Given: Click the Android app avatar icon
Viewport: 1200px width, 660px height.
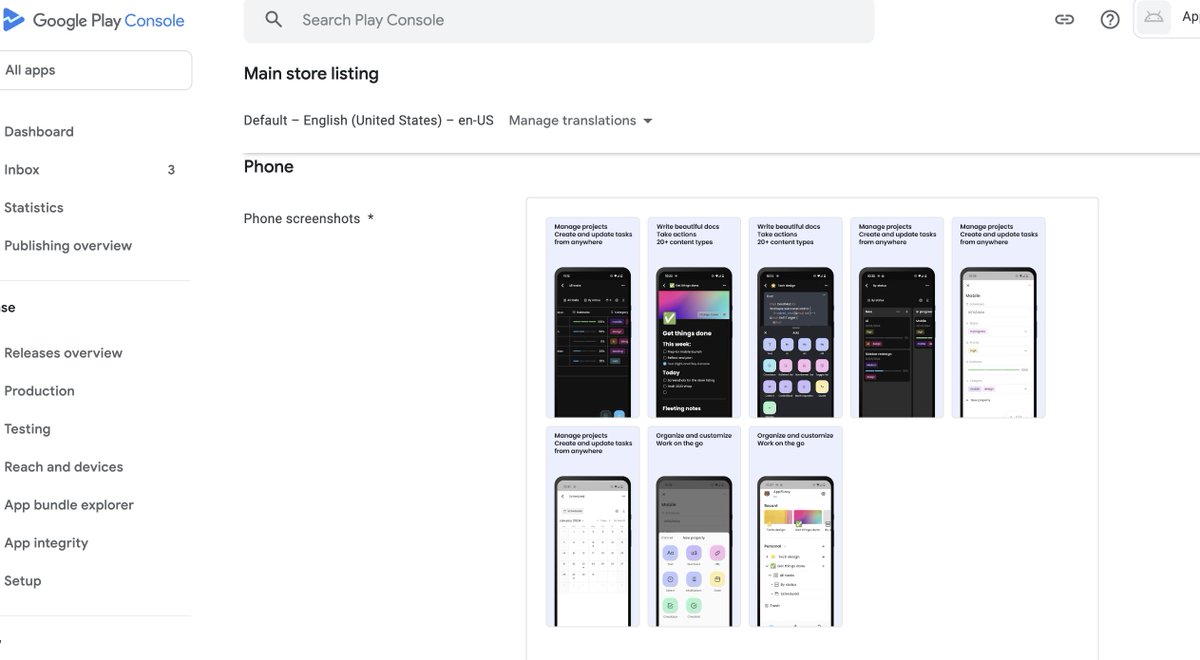Looking at the screenshot, I should coord(1154,18).
